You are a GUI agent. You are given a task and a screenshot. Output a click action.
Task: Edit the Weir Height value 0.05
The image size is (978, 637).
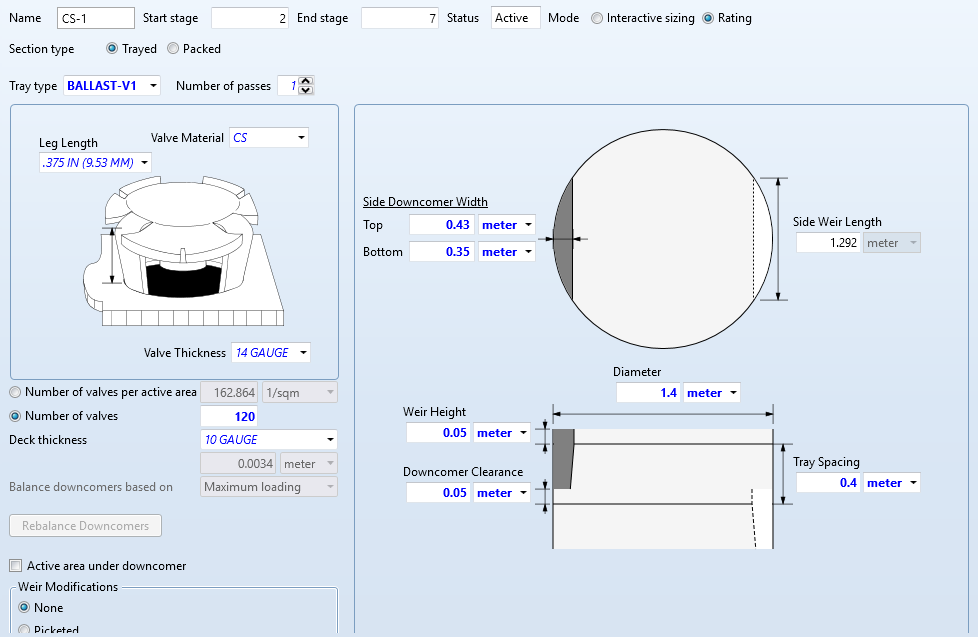click(438, 433)
